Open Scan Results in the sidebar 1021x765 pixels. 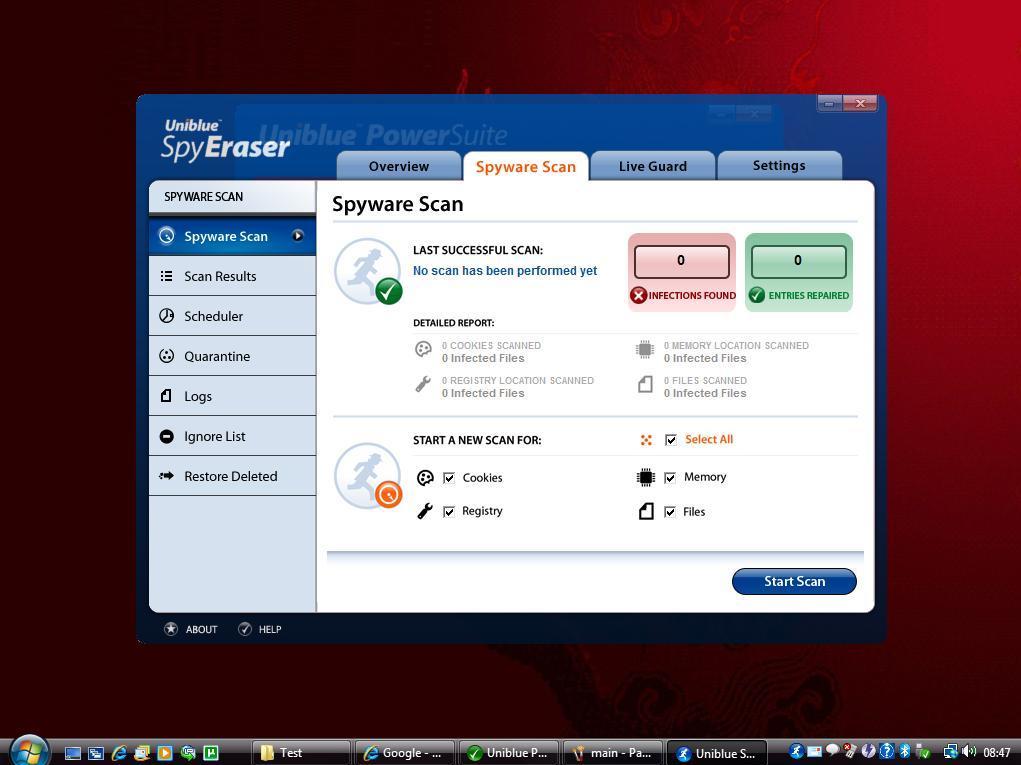[x=232, y=276]
